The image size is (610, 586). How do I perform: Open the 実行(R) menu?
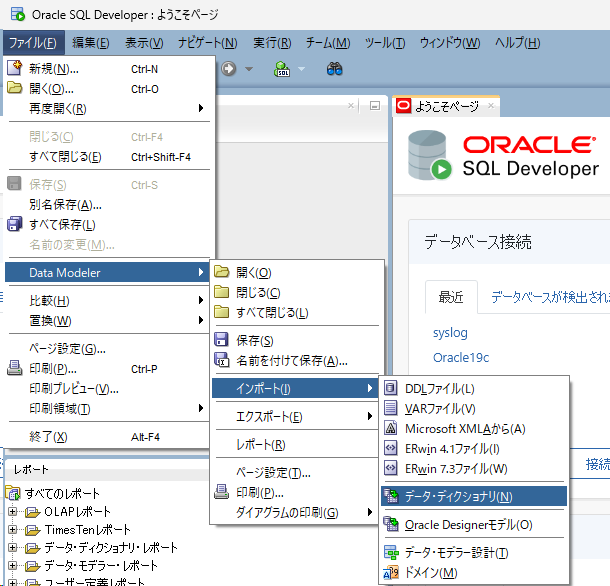[x=272, y=42]
